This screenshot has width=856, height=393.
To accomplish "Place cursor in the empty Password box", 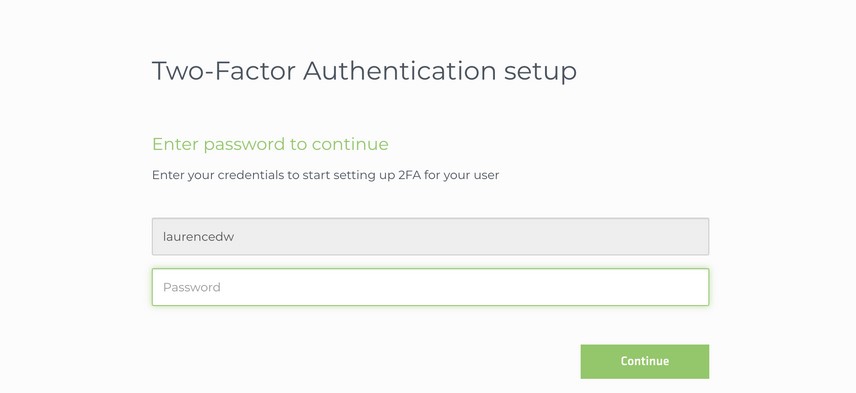I will [x=430, y=287].
